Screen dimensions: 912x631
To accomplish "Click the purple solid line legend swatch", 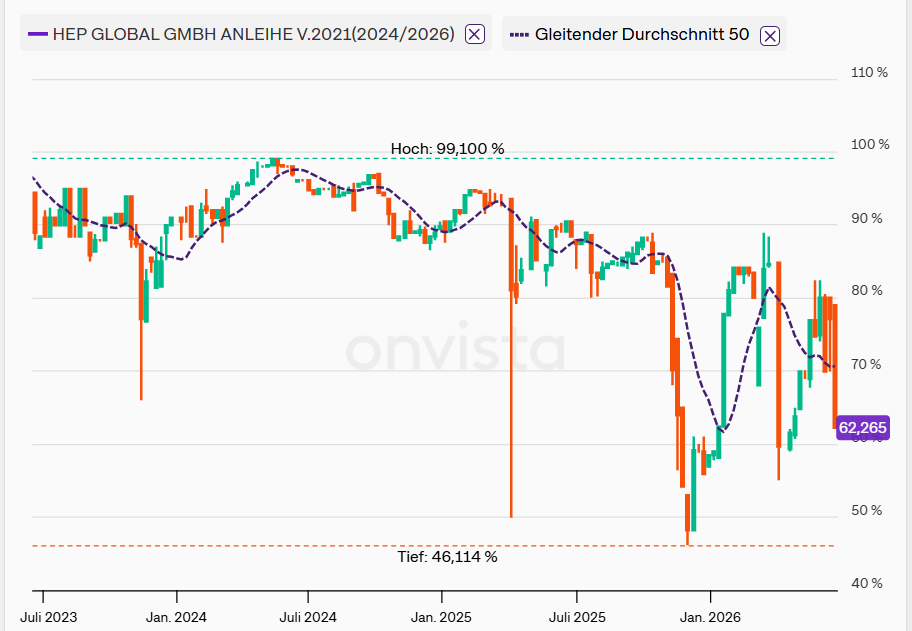I will coord(37,35).
